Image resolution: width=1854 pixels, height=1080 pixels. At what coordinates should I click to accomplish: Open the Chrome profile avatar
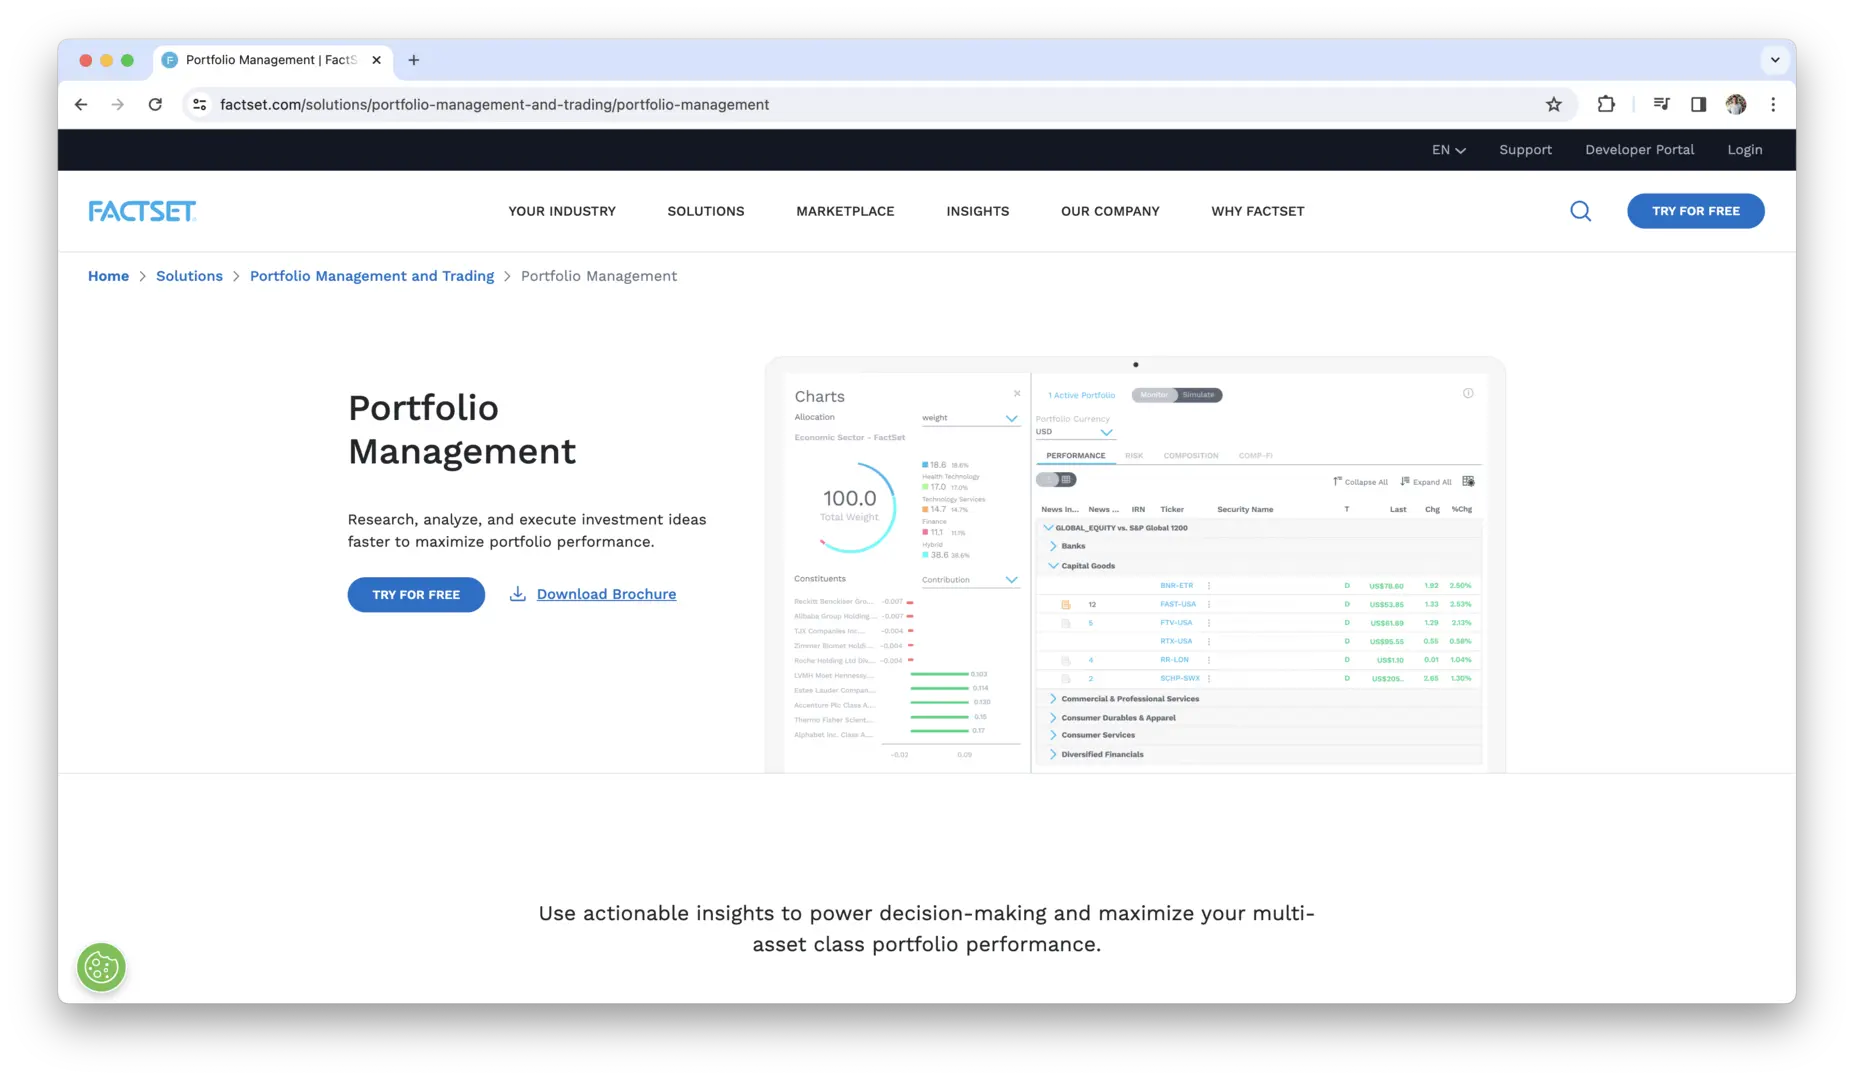coord(1736,104)
